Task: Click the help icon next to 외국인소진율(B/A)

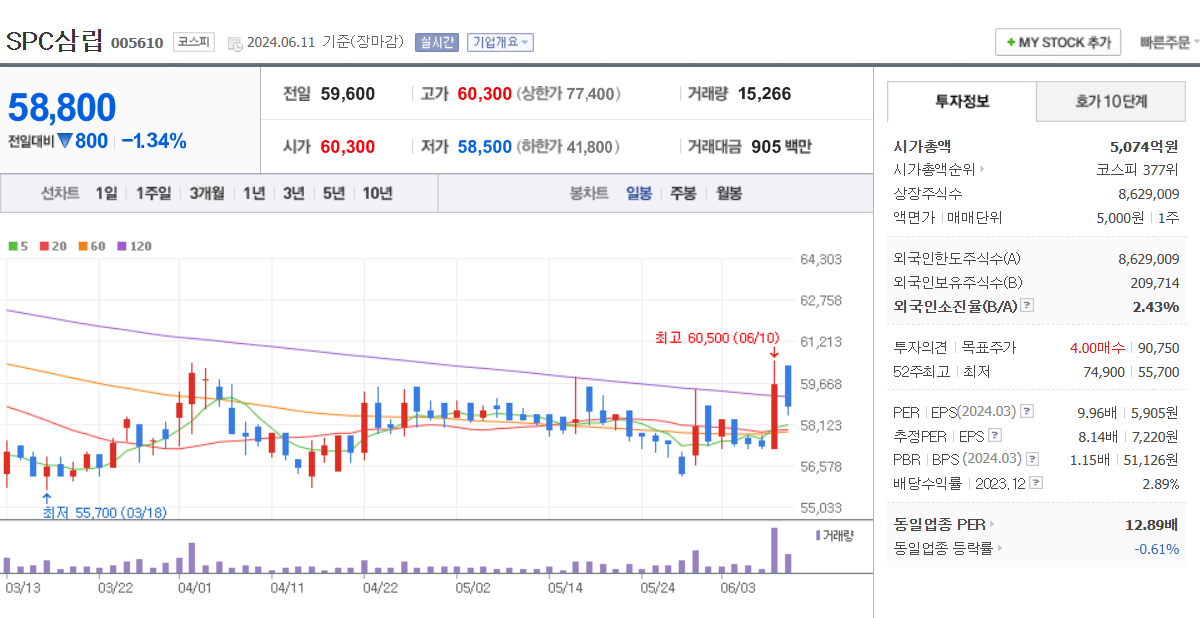Action: click(x=1027, y=306)
